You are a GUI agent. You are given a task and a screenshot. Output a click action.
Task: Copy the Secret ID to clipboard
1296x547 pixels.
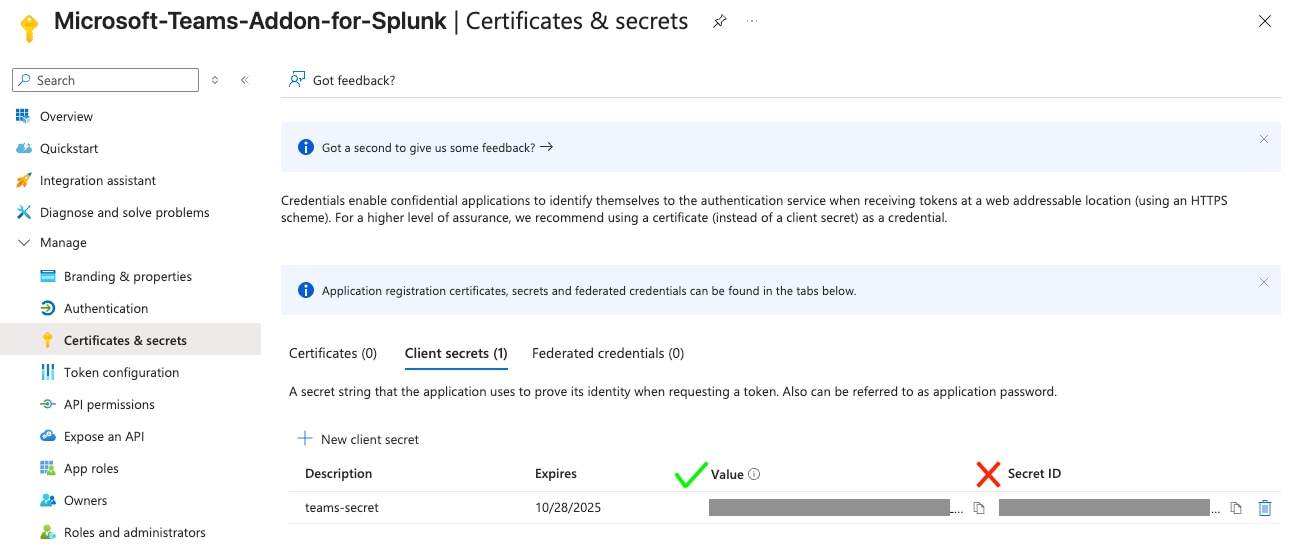pos(1236,508)
